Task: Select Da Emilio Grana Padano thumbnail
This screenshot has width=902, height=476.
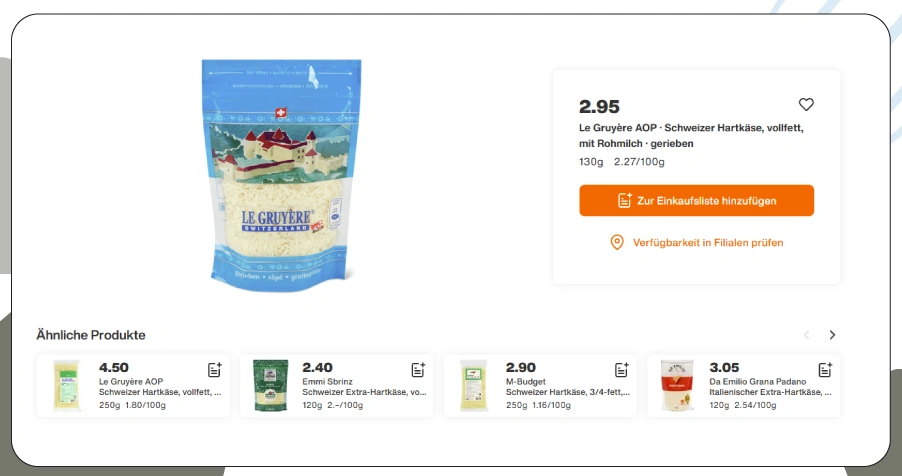Action: (677, 385)
